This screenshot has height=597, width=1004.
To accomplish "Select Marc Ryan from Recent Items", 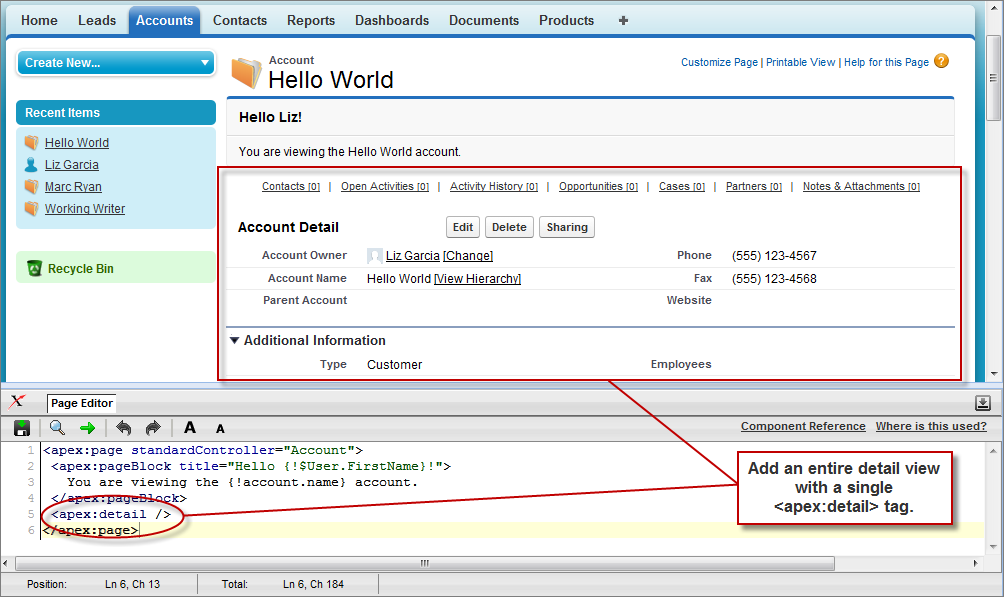I will click(x=72, y=186).
